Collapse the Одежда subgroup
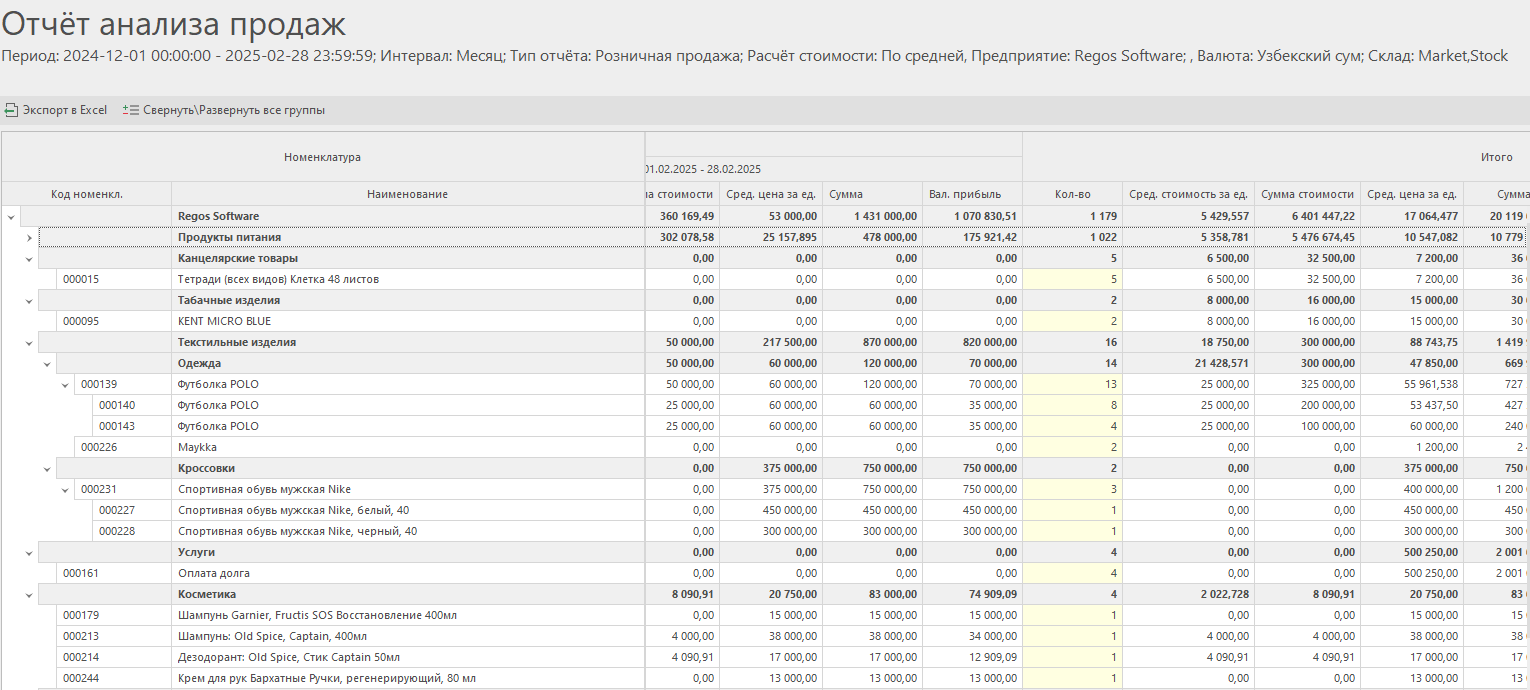This screenshot has width=1530, height=690. 47,363
